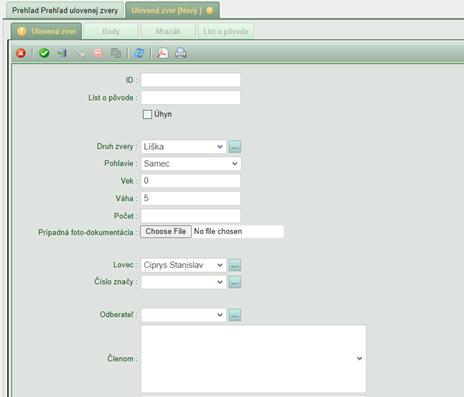
Task: Expand the Členom list dropdown arrow
Action: click(359, 359)
